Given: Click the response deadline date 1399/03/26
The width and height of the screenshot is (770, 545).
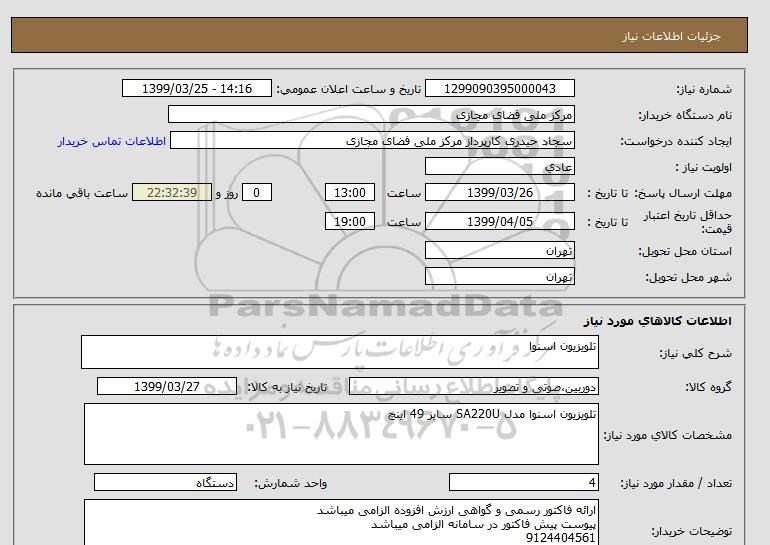Looking at the screenshot, I should click(x=499, y=193).
